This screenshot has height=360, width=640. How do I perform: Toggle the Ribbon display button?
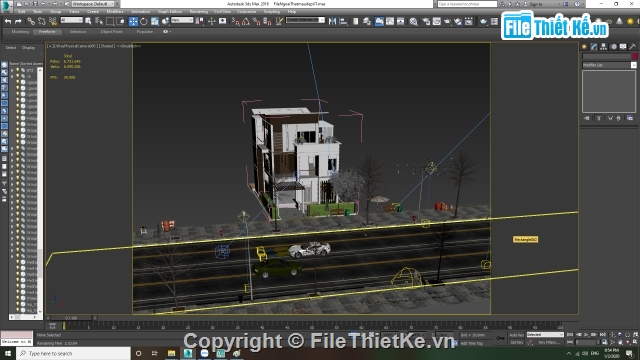379,21
